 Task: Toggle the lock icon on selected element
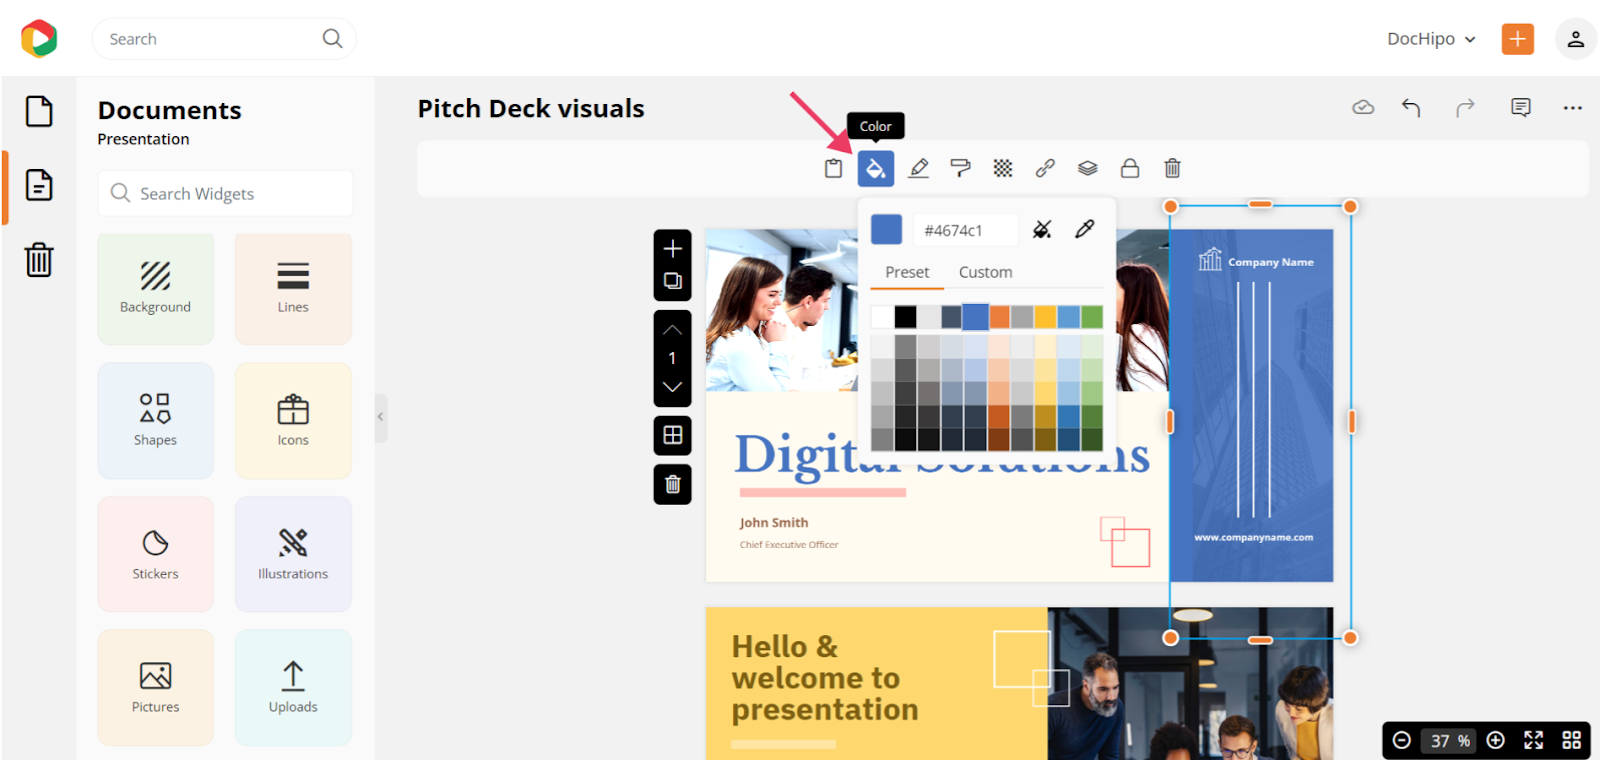click(1130, 169)
